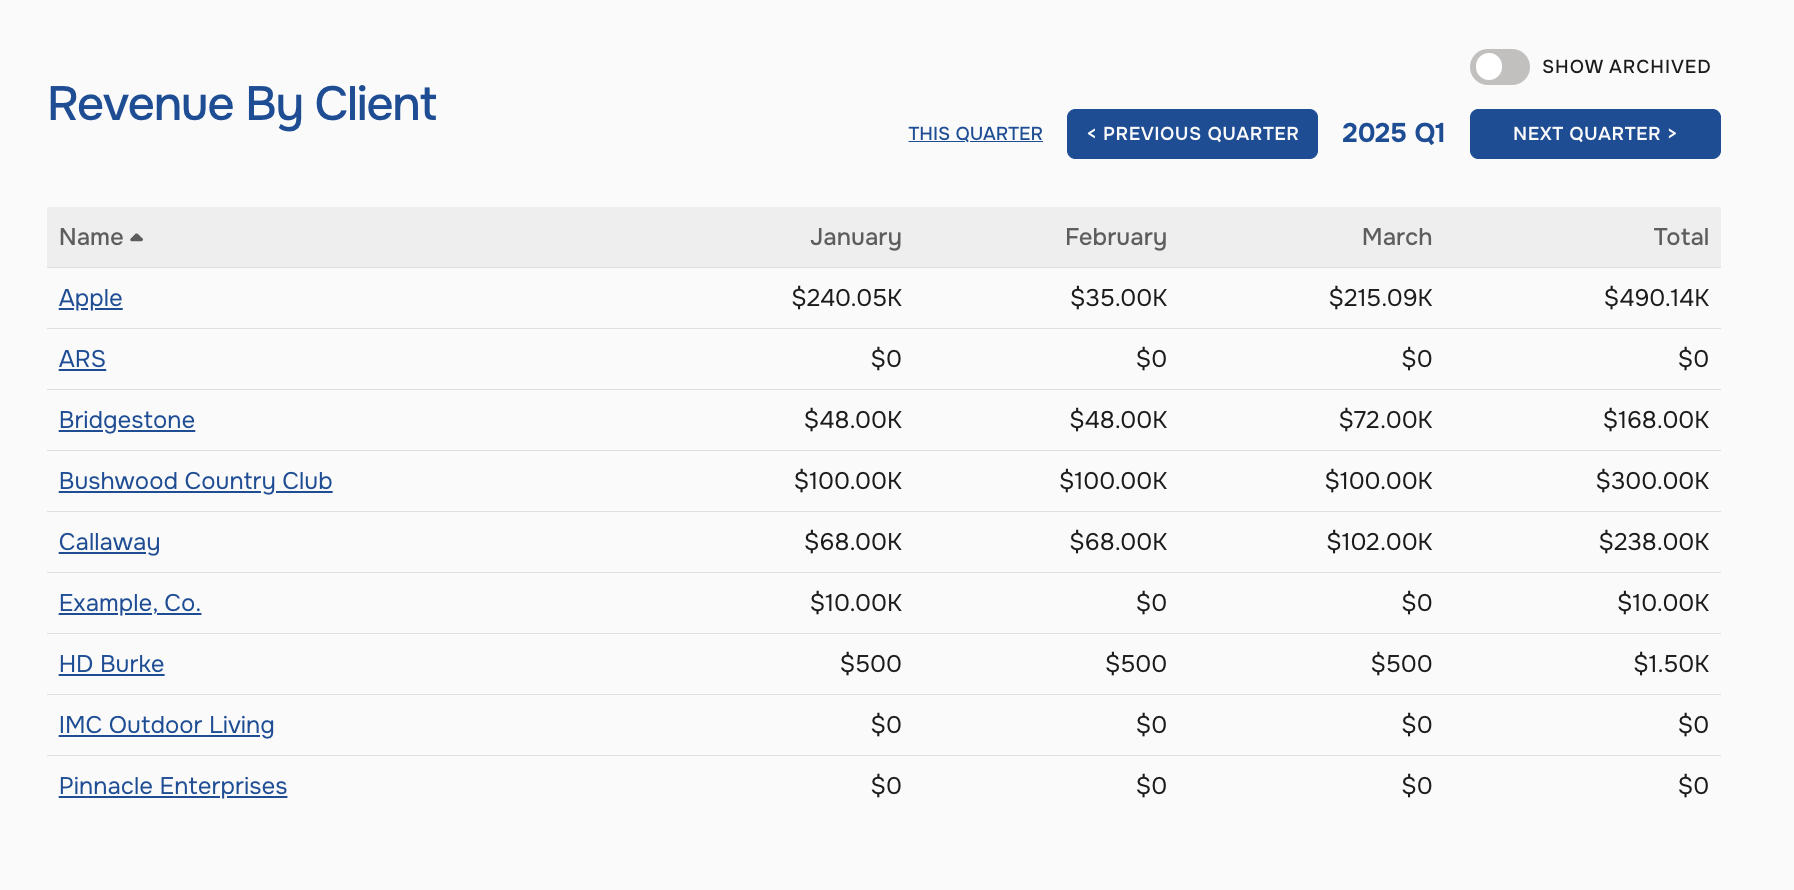The height and width of the screenshot is (890, 1794).
Task: Select Bridgestone's March value $72.00K
Action: click(x=1385, y=420)
